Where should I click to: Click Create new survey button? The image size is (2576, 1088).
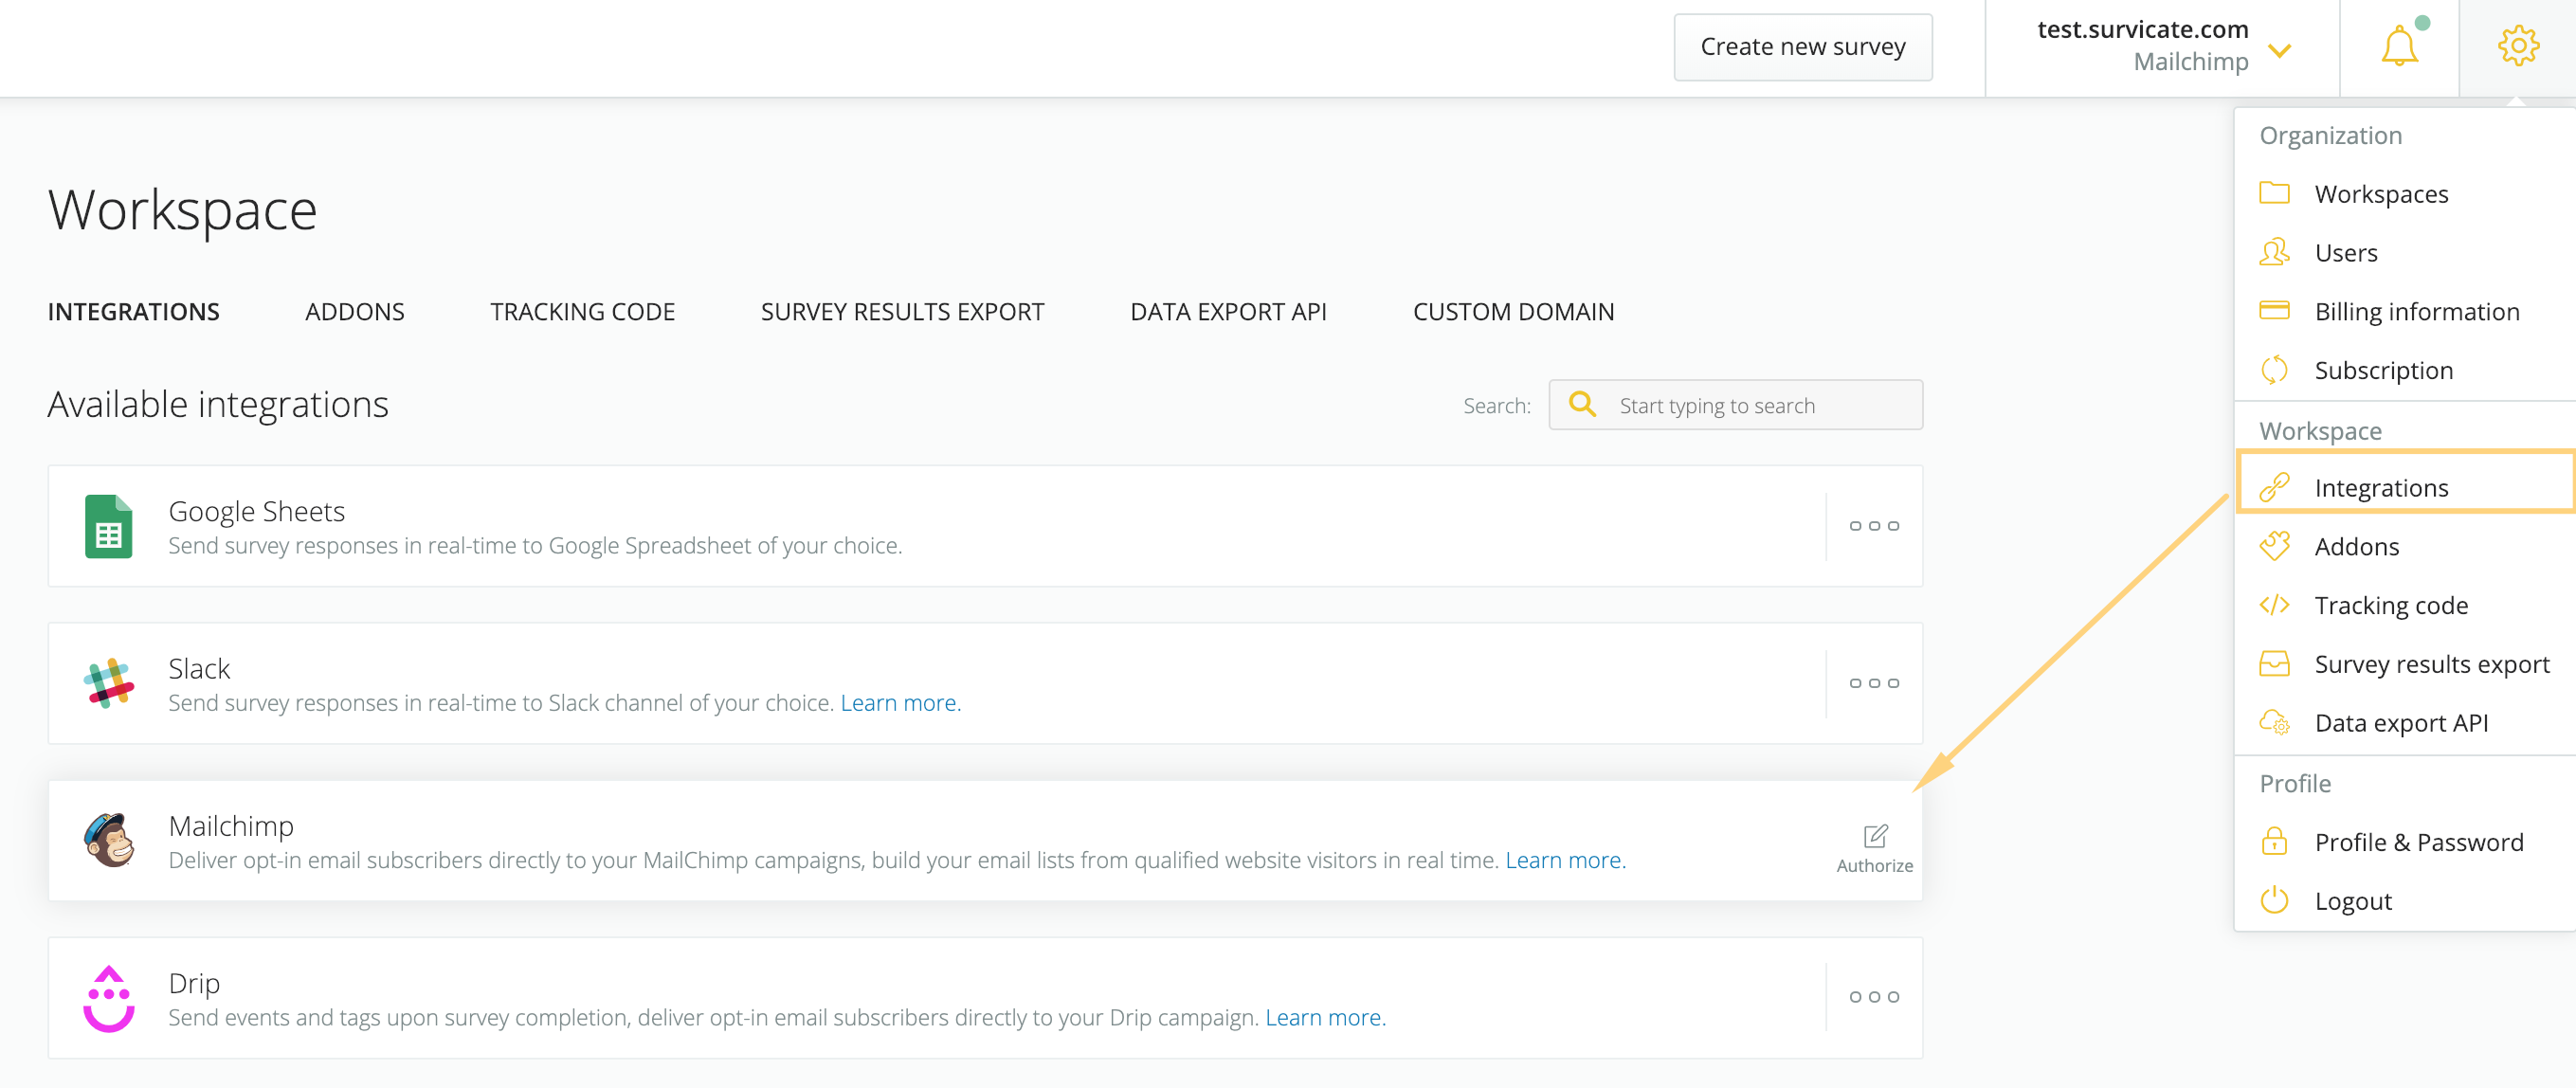(x=1802, y=47)
